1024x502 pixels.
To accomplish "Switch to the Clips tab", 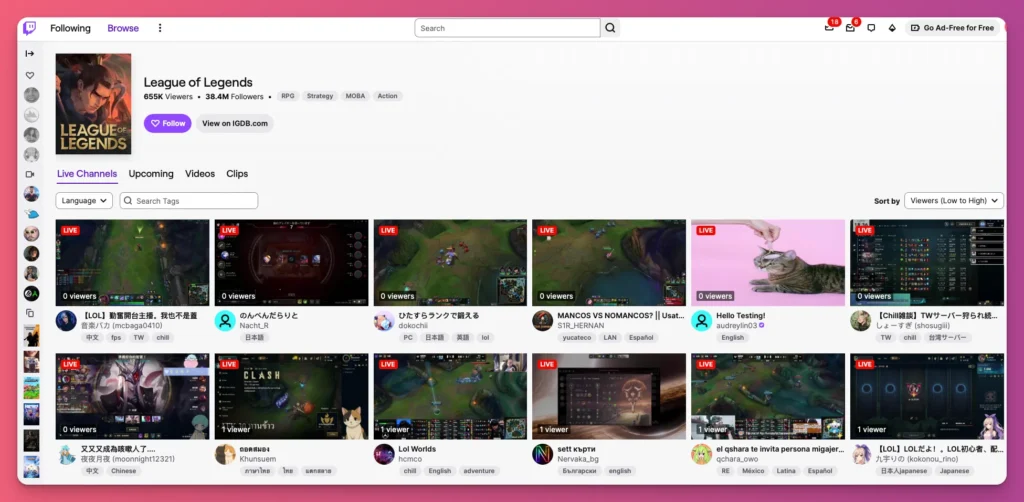I will (237, 174).
